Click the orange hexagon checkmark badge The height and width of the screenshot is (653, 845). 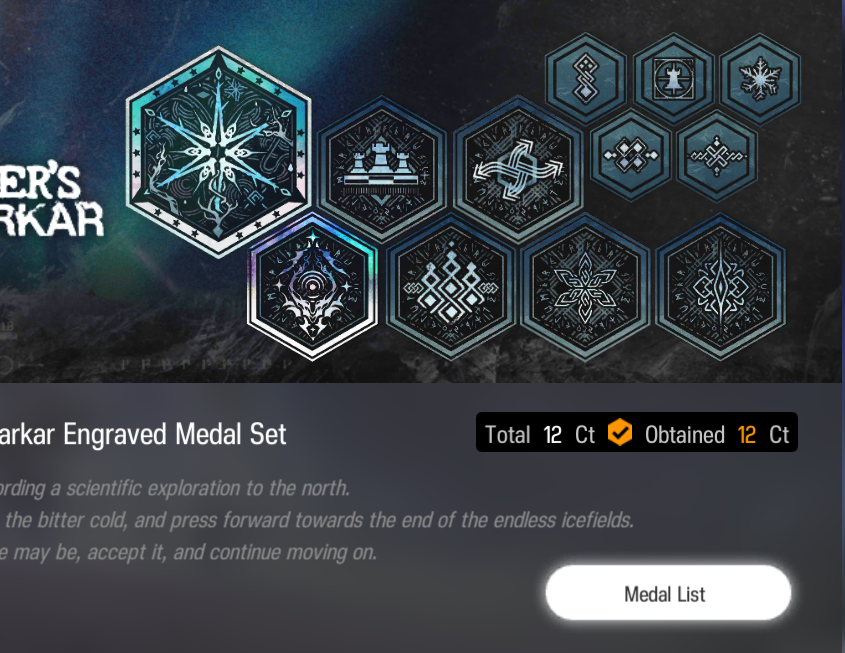coord(620,432)
